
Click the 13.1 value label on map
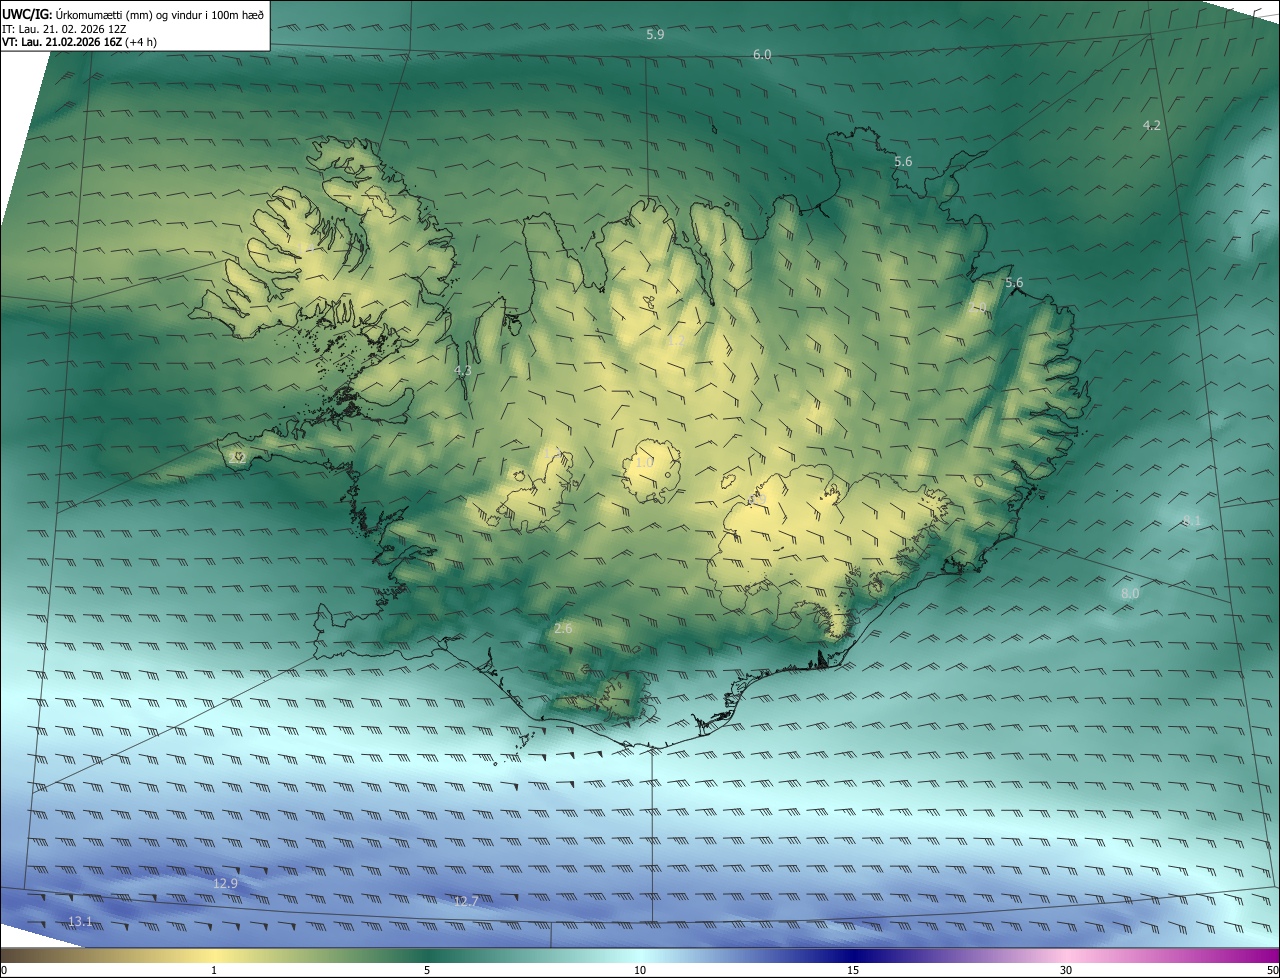click(x=81, y=921)
